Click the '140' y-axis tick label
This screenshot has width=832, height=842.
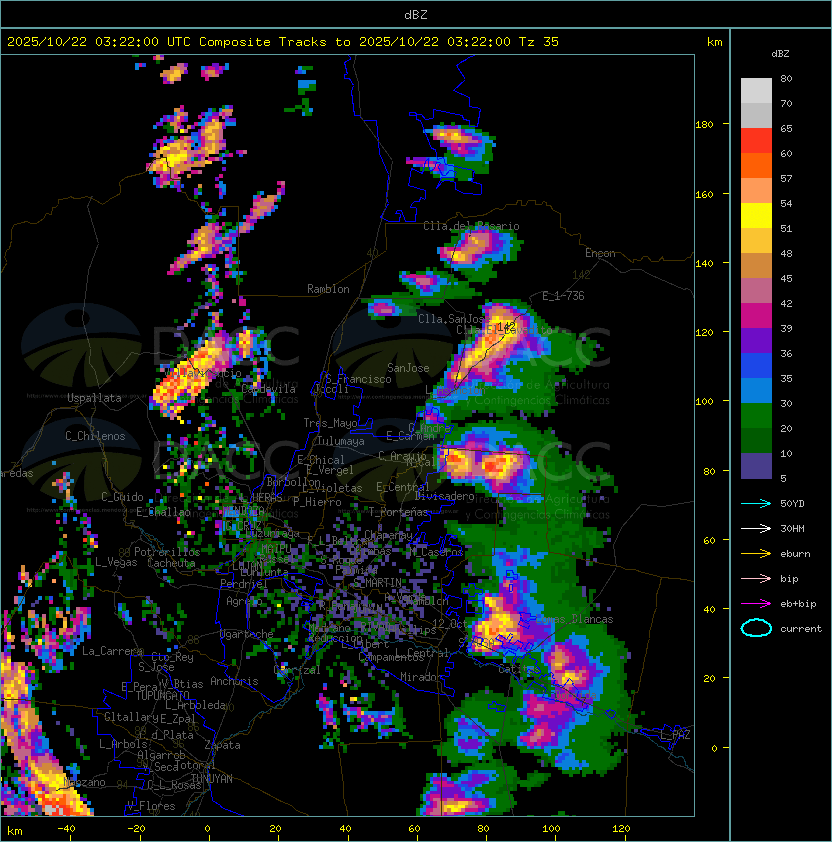point(704,264)
